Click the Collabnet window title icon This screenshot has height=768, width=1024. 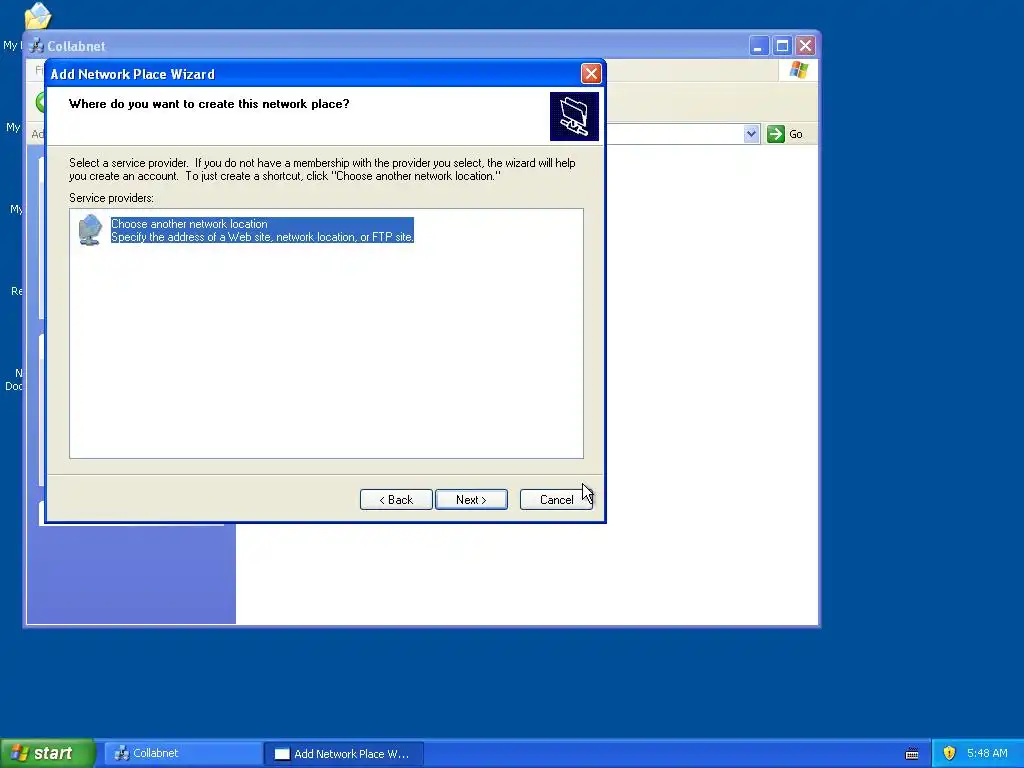tap(36, 46)
